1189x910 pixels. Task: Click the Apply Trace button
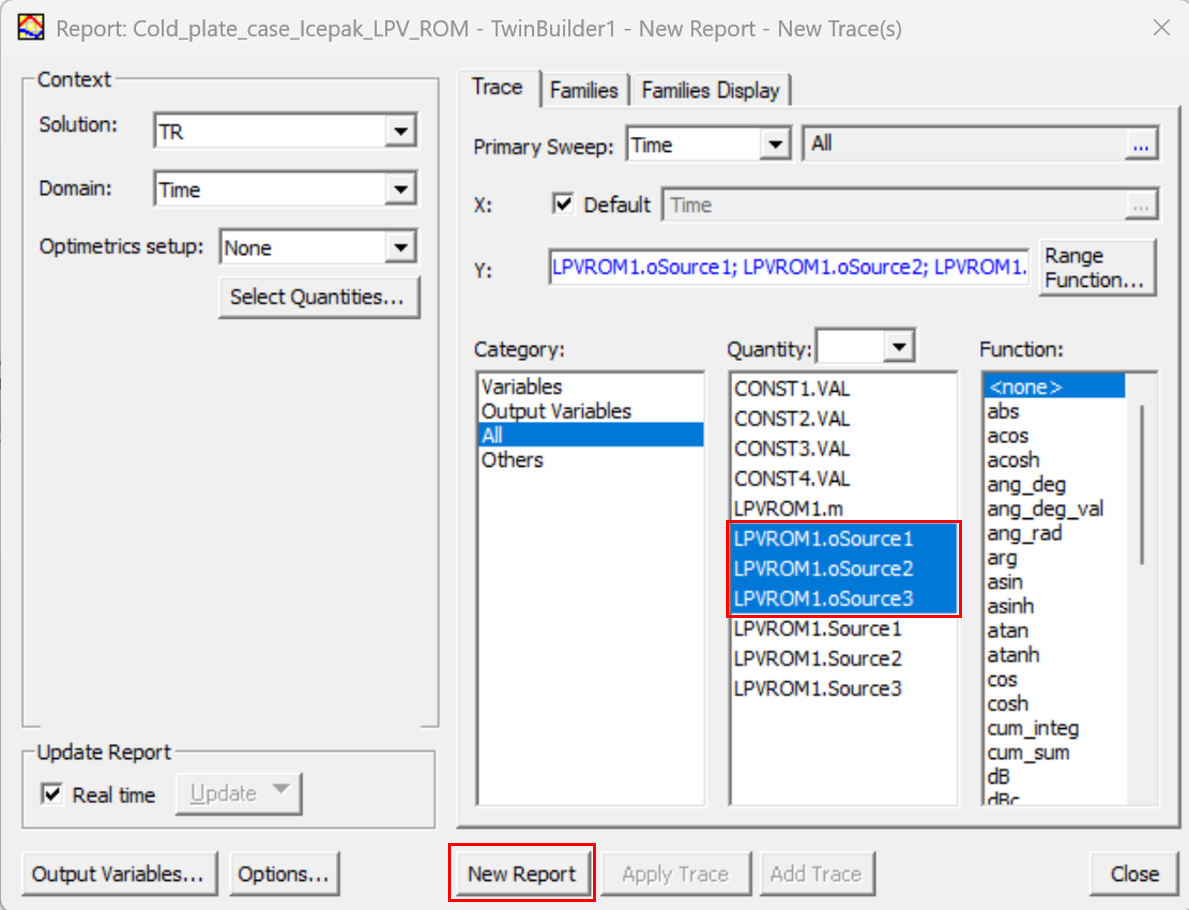[675, 874]
